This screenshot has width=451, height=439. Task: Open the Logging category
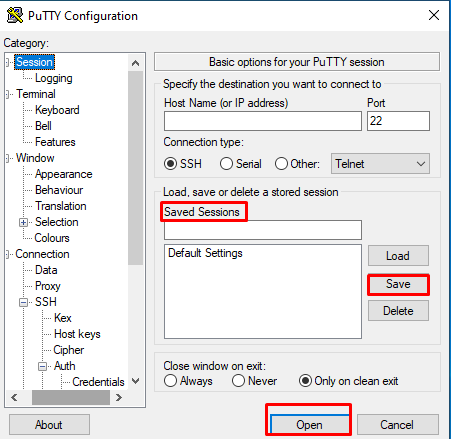(54, 78)
